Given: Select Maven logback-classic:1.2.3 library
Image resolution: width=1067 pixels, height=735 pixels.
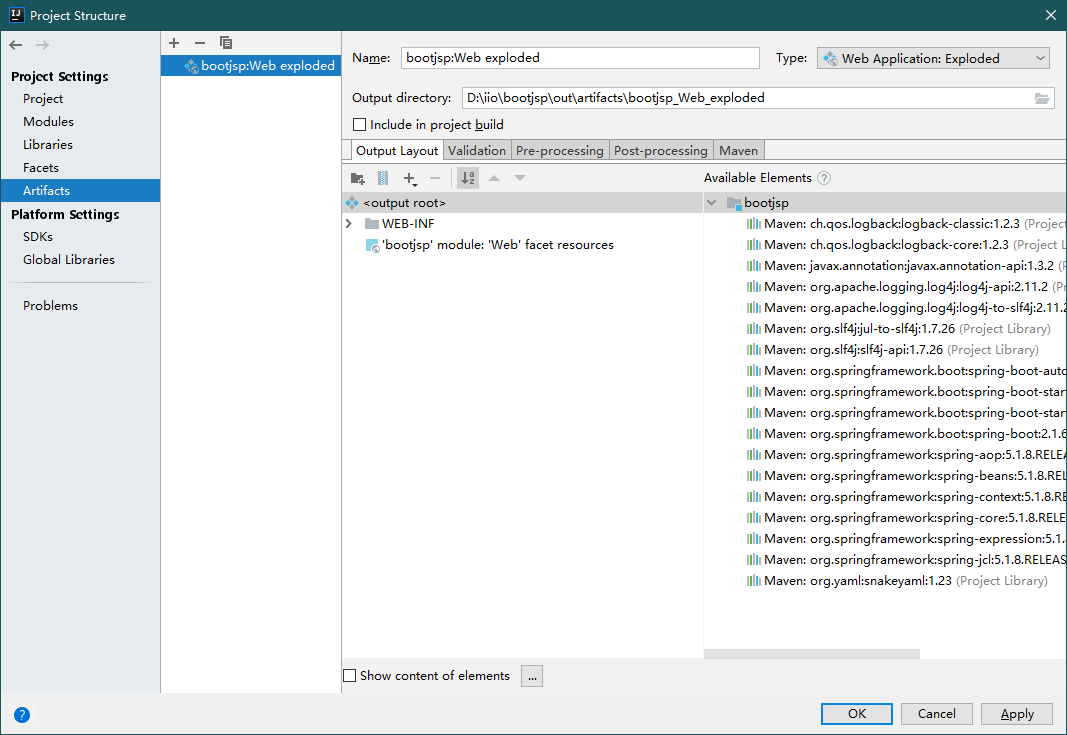Looking at the screenshot, I should tap(906, 224).
